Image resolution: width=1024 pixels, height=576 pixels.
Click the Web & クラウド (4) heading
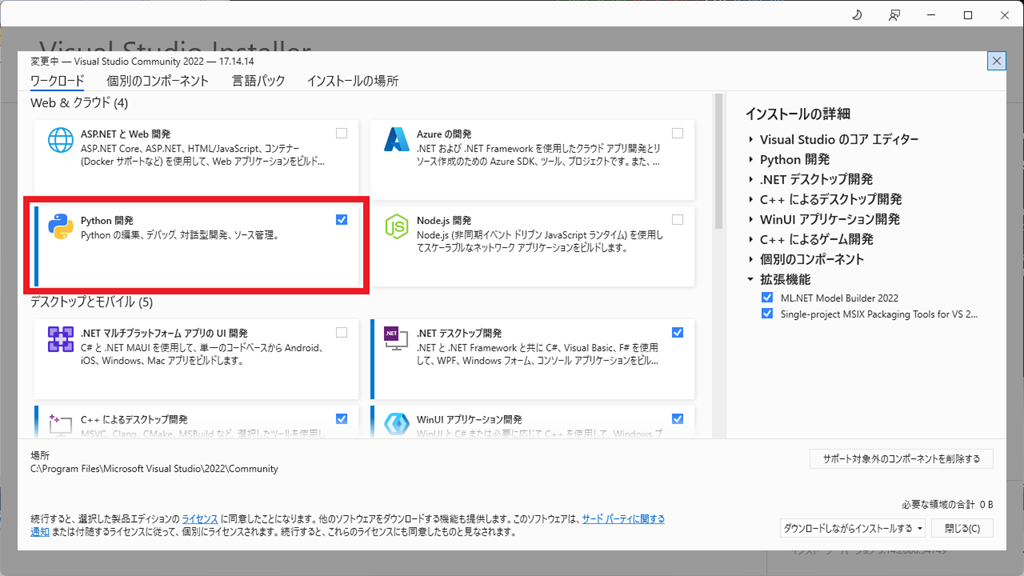click(79, 103)
